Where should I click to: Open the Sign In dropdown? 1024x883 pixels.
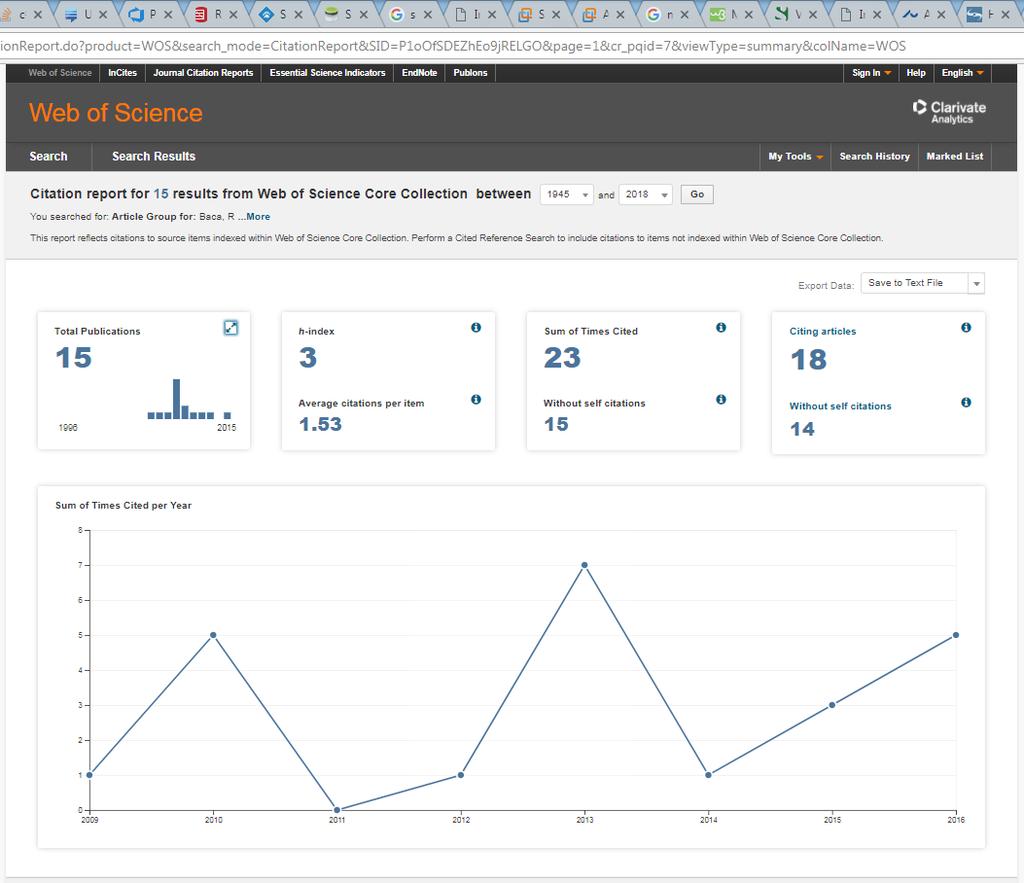point(871,73)
